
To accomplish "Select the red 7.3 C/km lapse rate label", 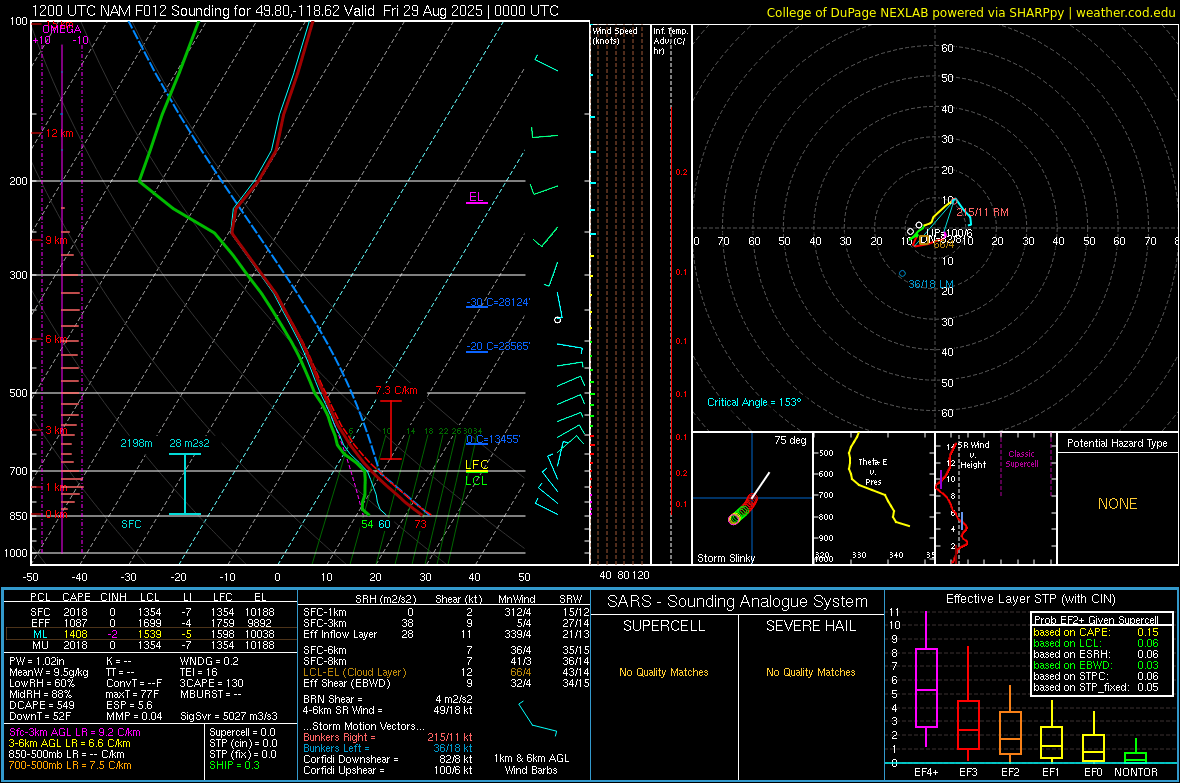I will pyautogui.click(x=396, y=390).
